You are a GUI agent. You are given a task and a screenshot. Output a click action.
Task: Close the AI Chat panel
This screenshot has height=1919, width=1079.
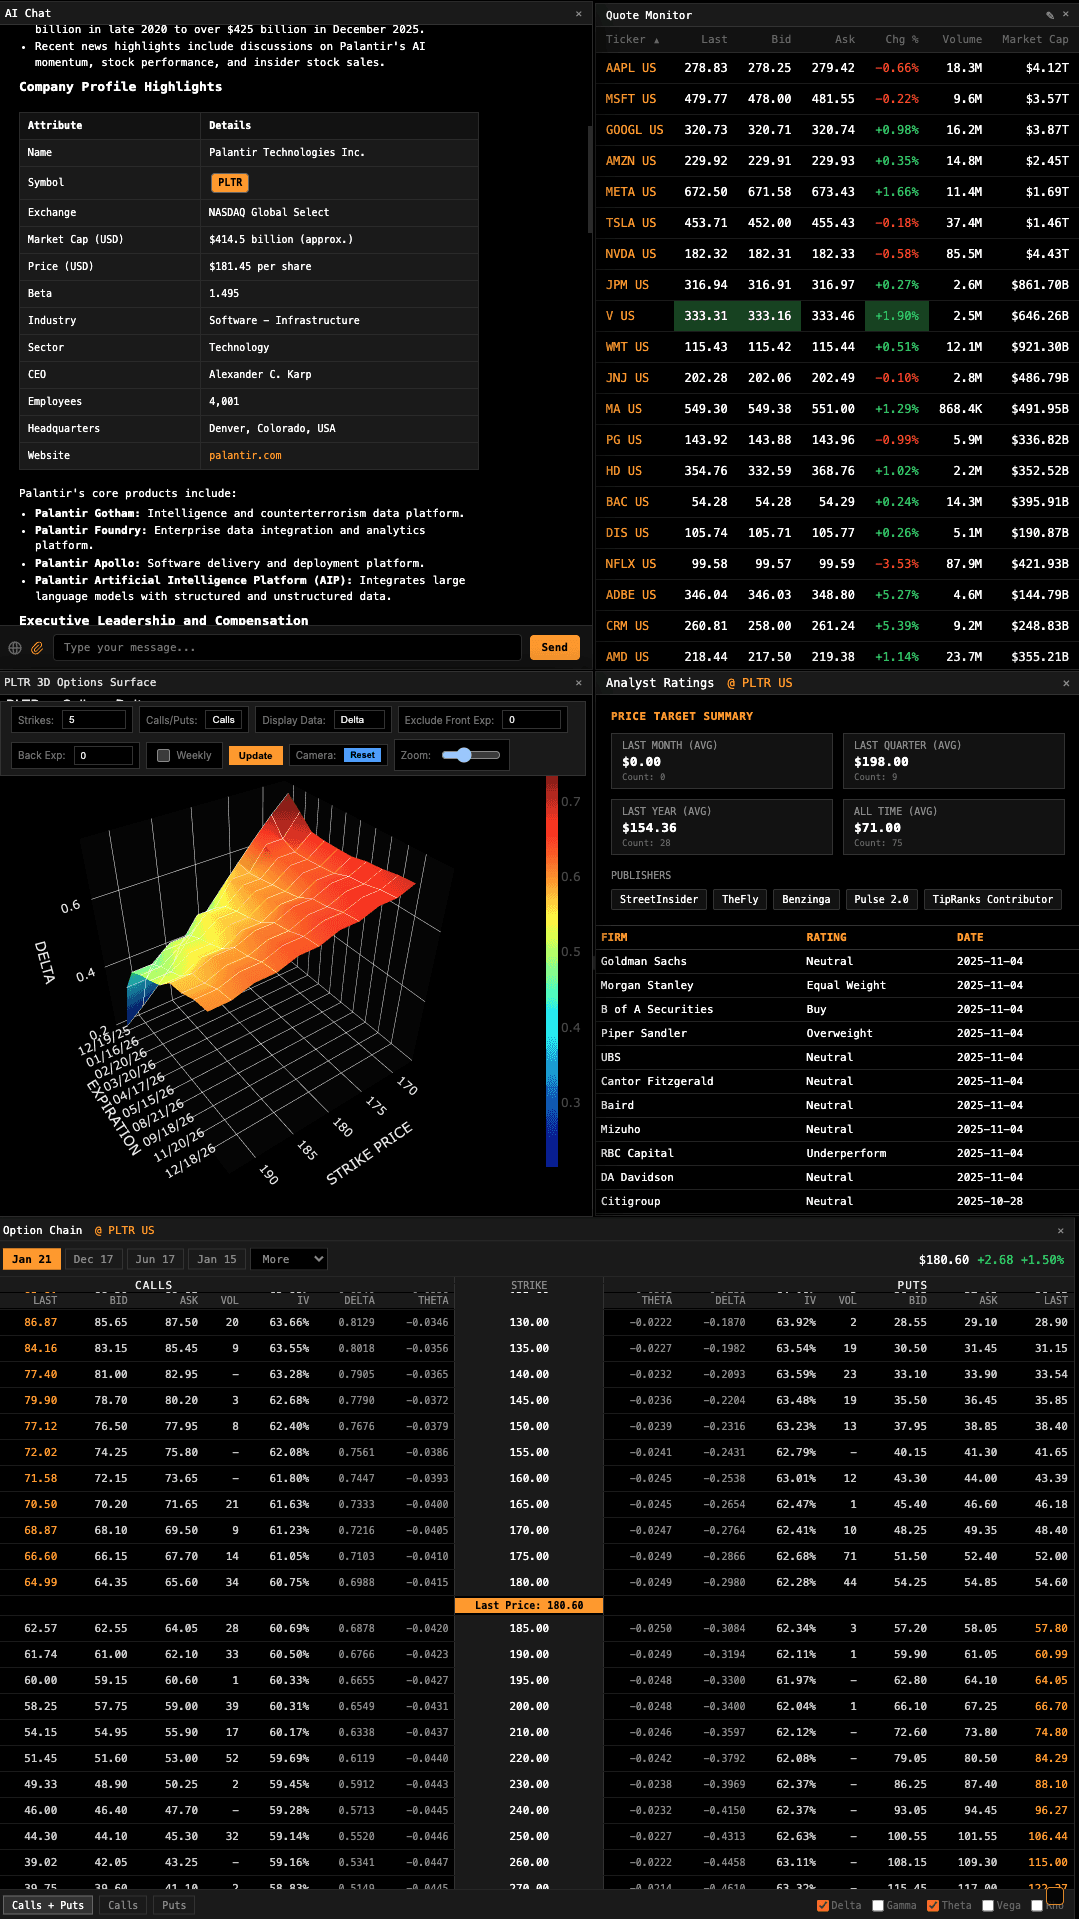[578, 13]
